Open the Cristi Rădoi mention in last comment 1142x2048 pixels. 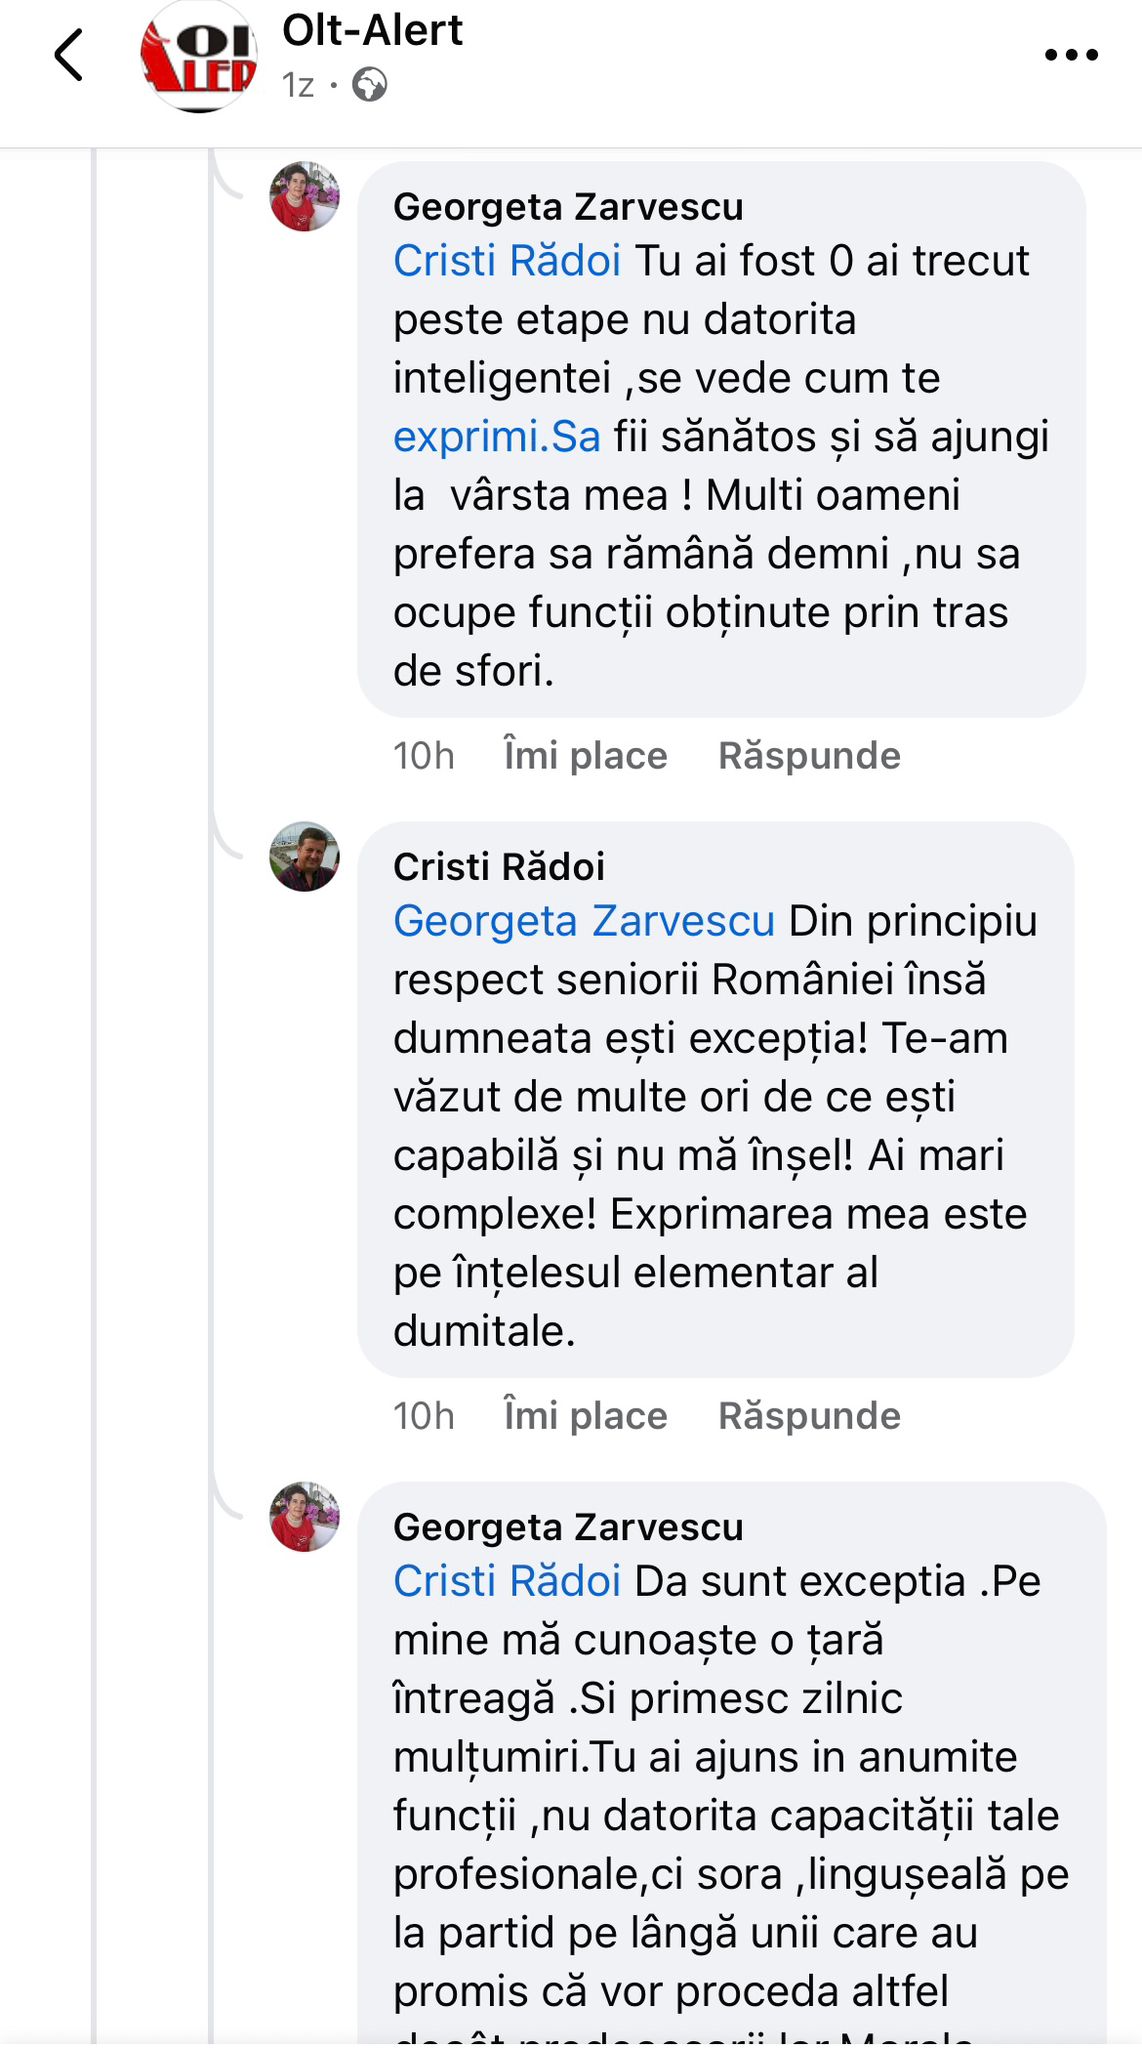pos(507,1581)
